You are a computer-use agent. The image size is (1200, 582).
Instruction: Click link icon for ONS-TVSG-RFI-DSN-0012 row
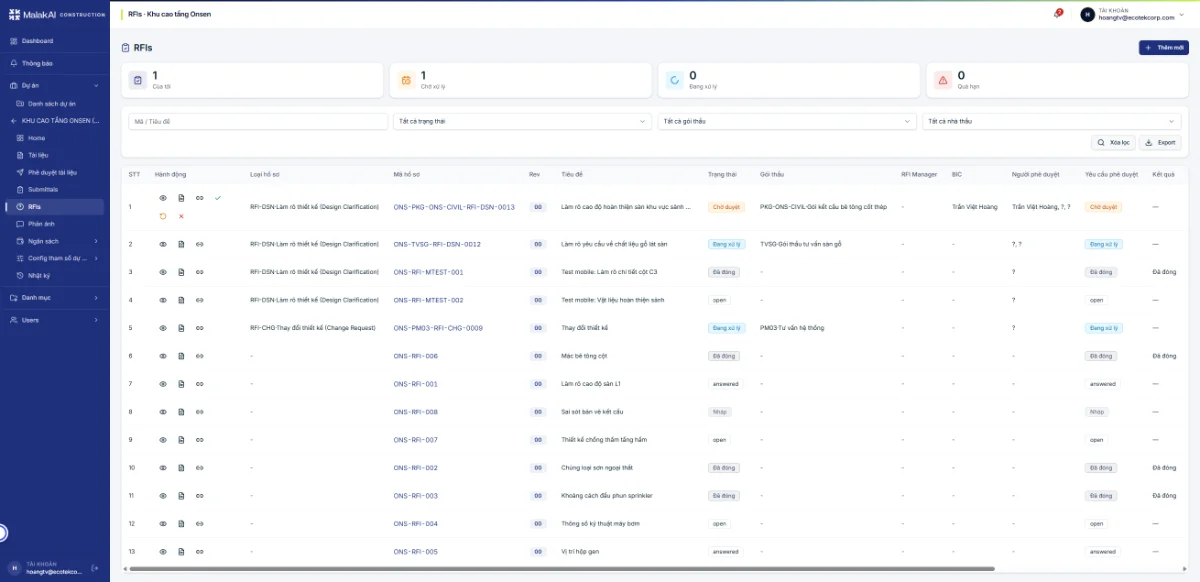pos(199,244)
